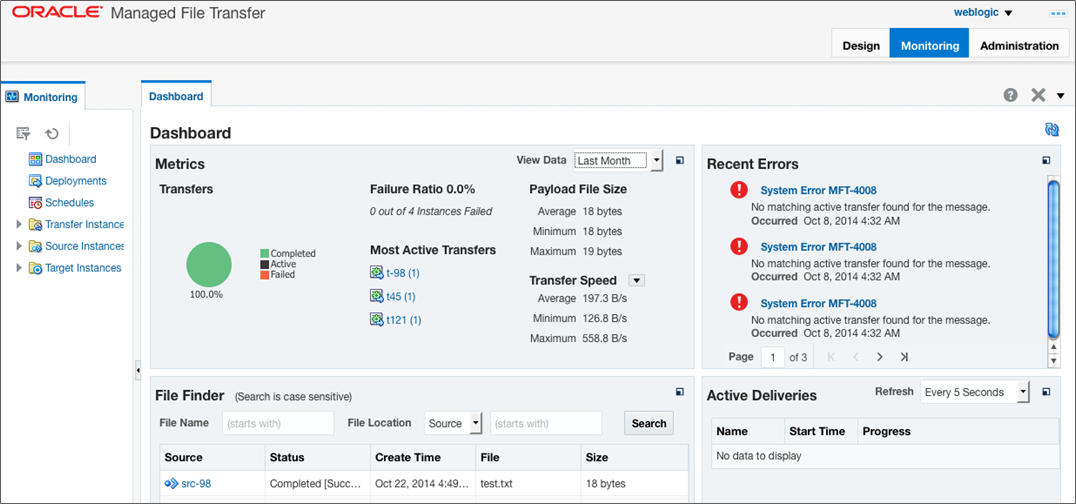Go to next page of Recent Errors
The width and height of the screenshot is (1076, 504).
coord(879,357)
